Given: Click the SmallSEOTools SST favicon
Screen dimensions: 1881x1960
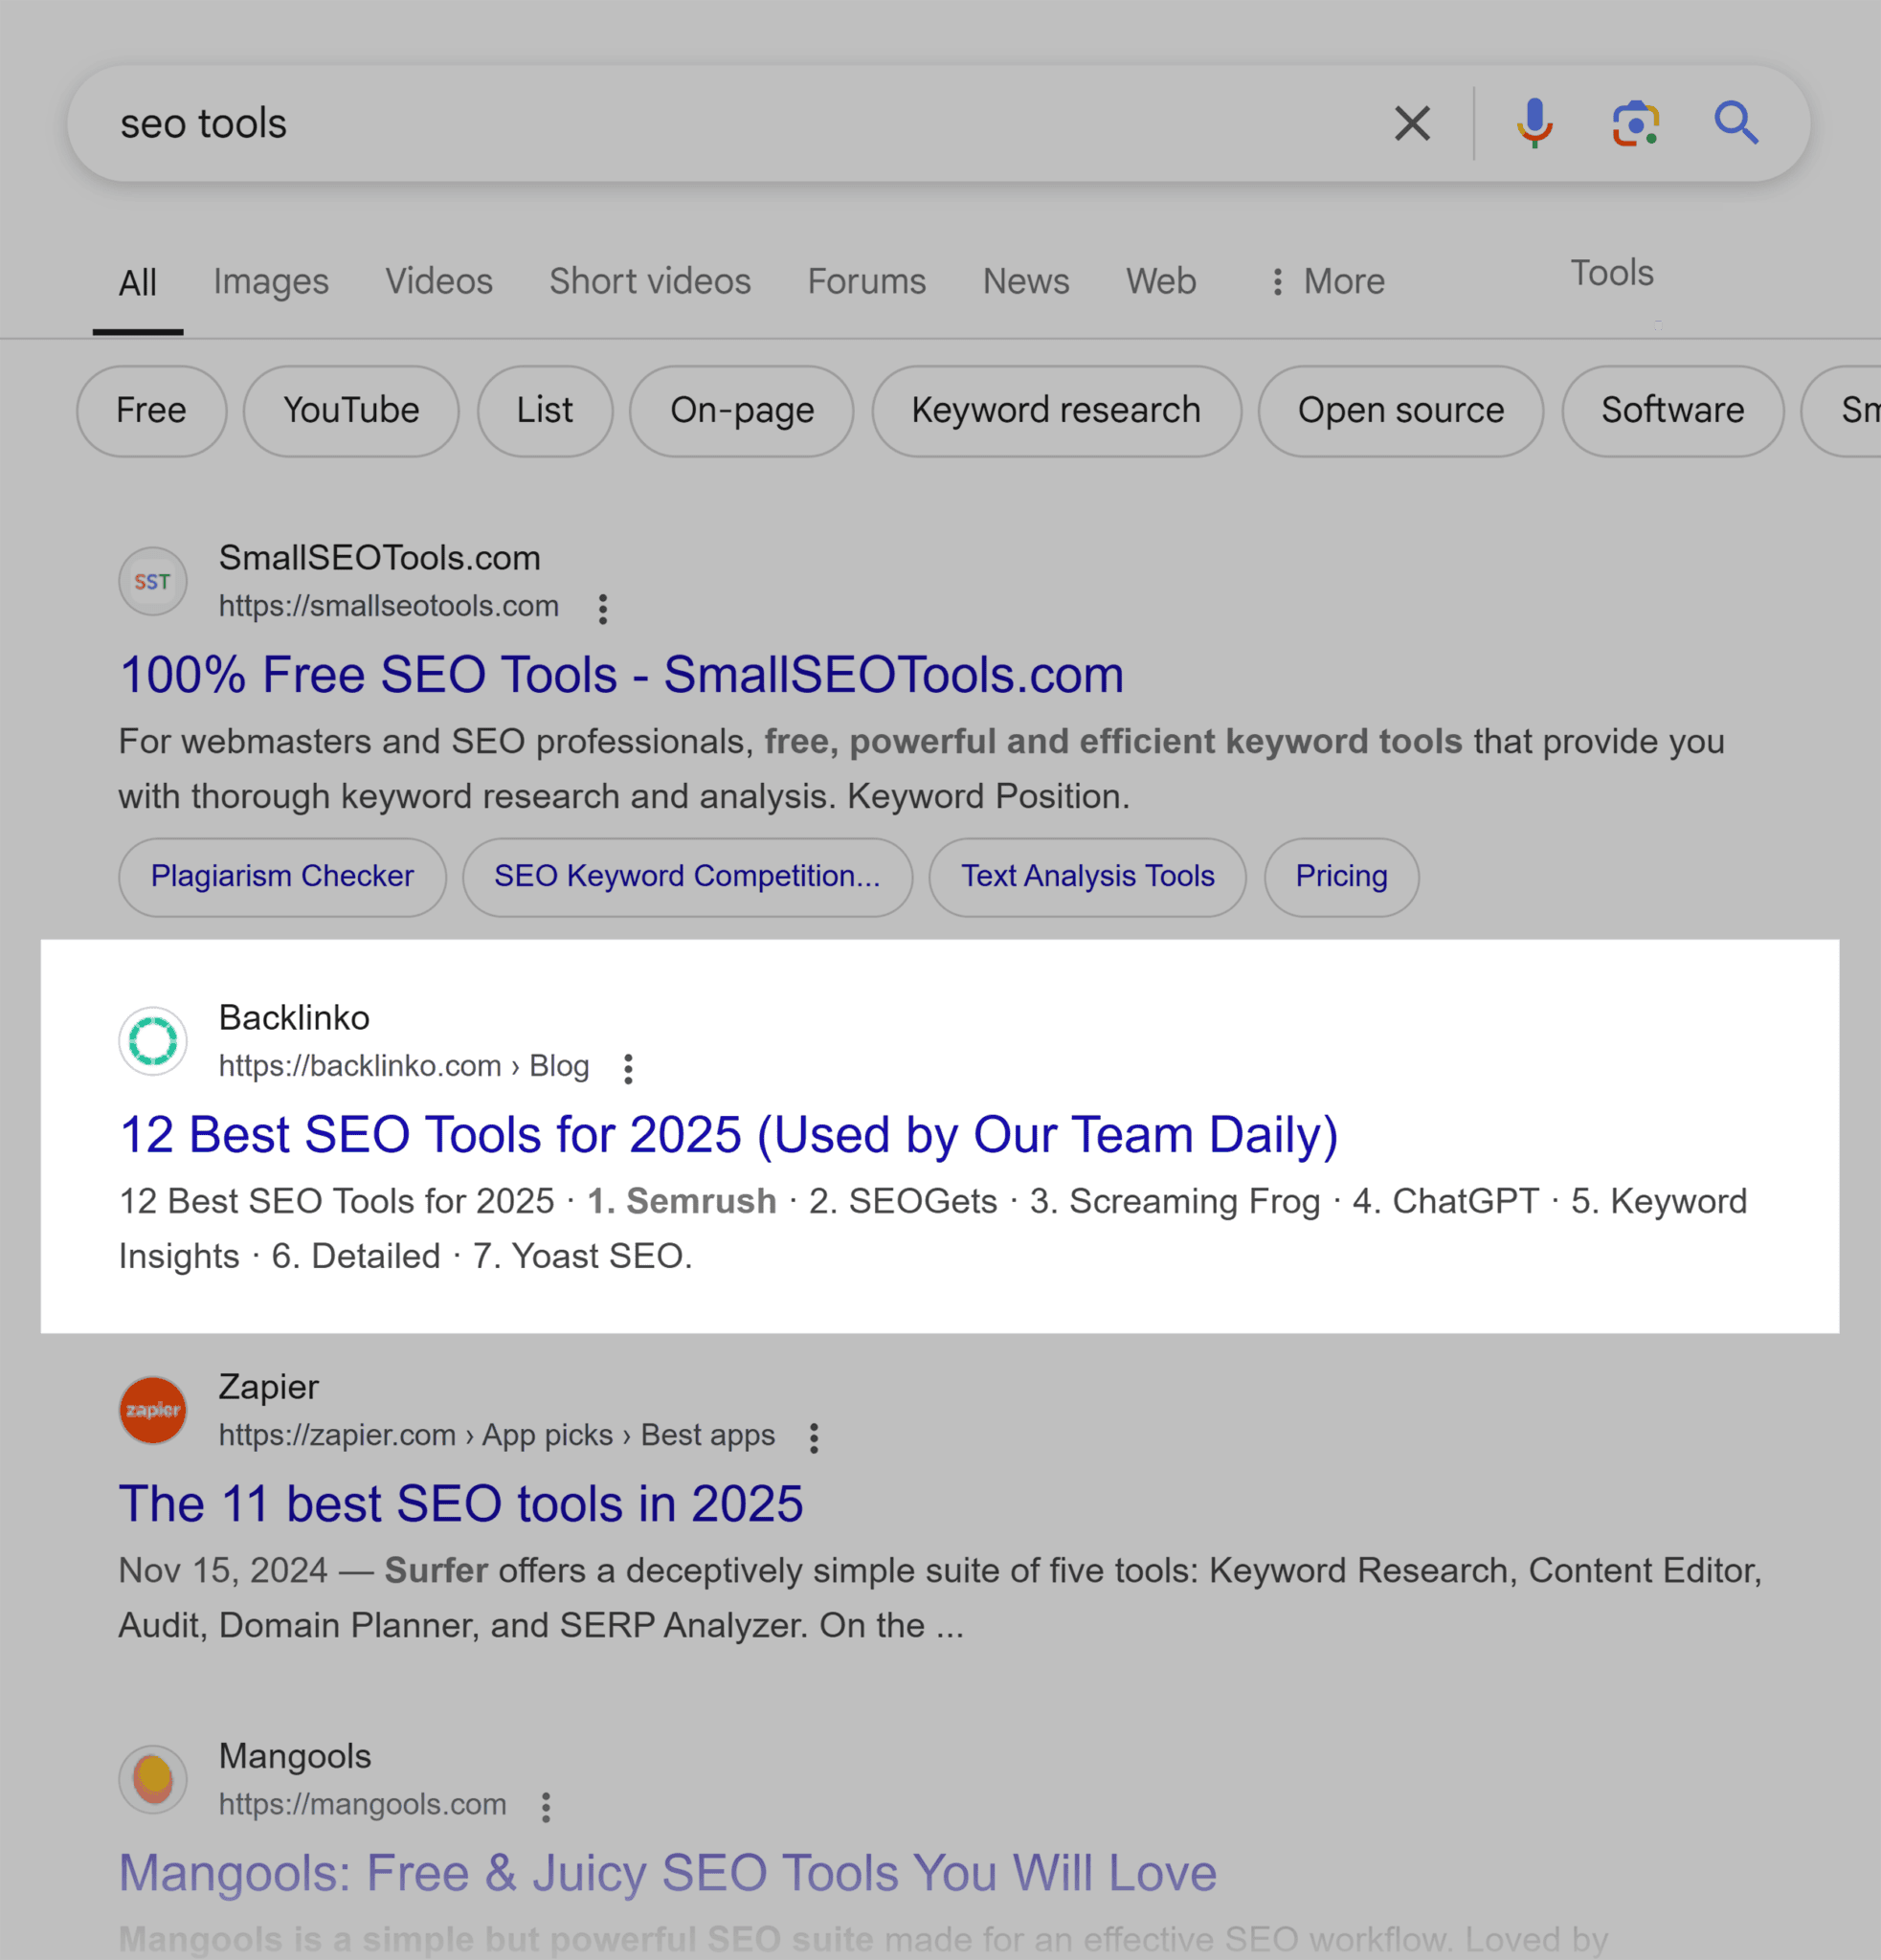Looking at the screenshot, I should (x=153, y=581).
